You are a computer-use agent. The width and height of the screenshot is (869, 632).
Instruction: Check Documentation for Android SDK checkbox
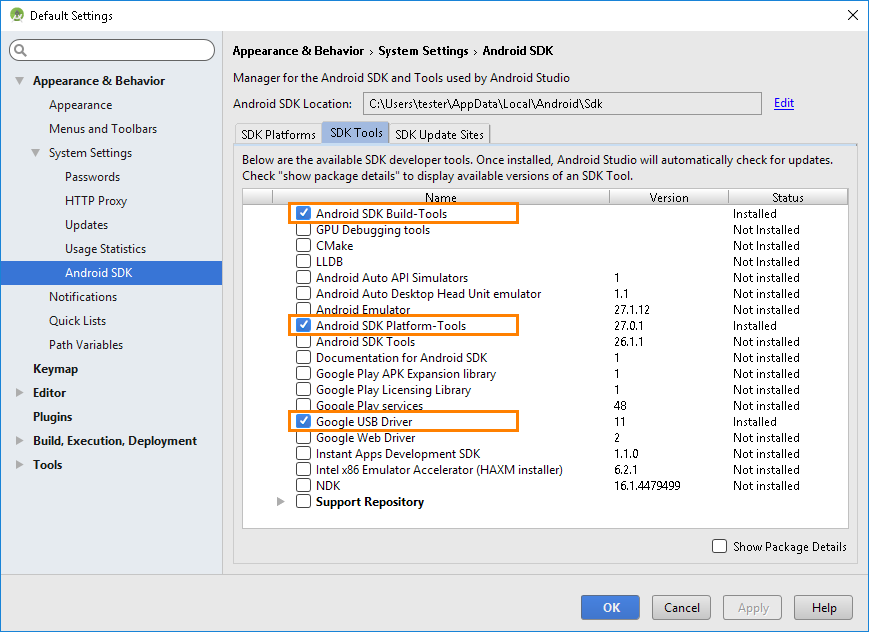303,358
